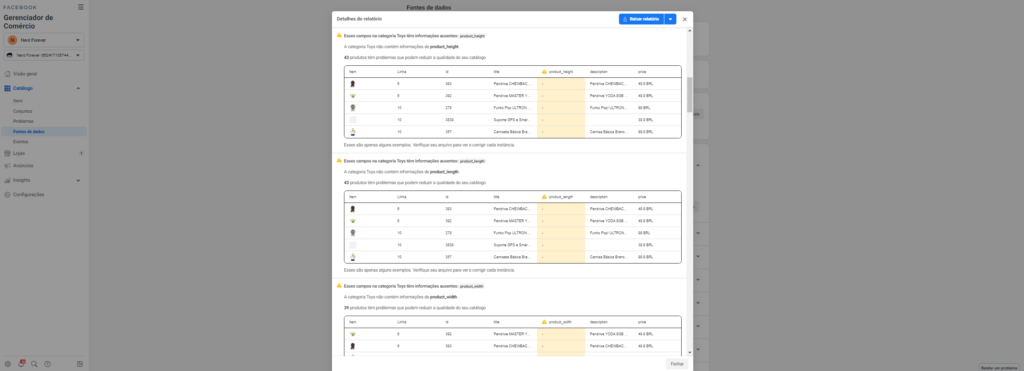Expand the Insights section chevron
1024x371 pixels.
[78, 180]
